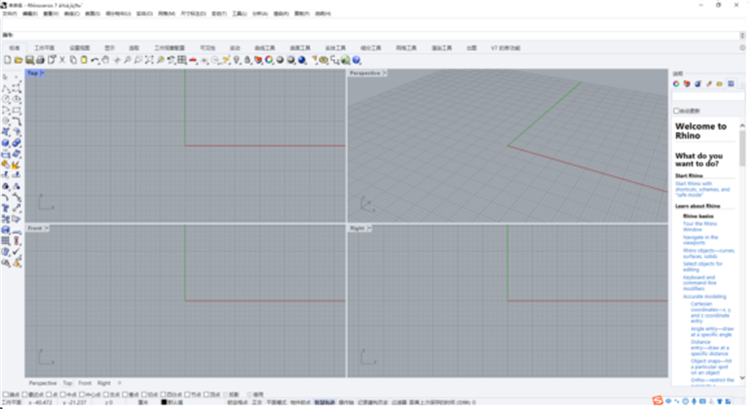Open the Select objects for editing link
The height and width of the screenshot is (409, 750).
702,266
